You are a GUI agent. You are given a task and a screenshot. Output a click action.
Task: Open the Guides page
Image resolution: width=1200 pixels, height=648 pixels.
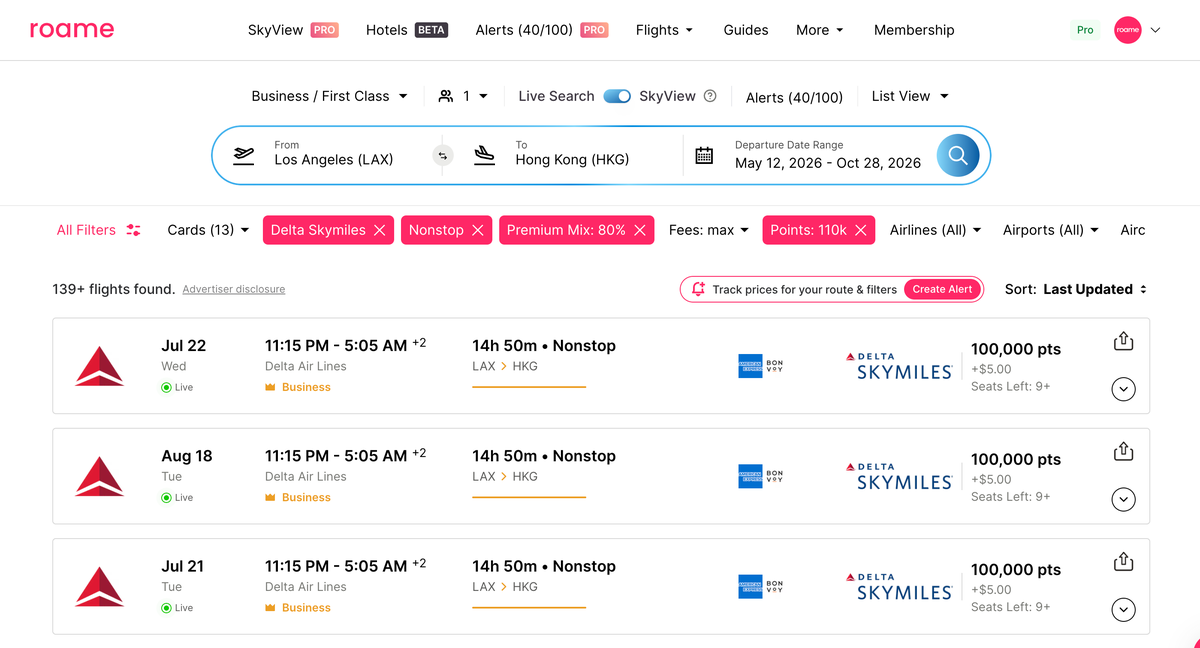[x=746, y=30]
